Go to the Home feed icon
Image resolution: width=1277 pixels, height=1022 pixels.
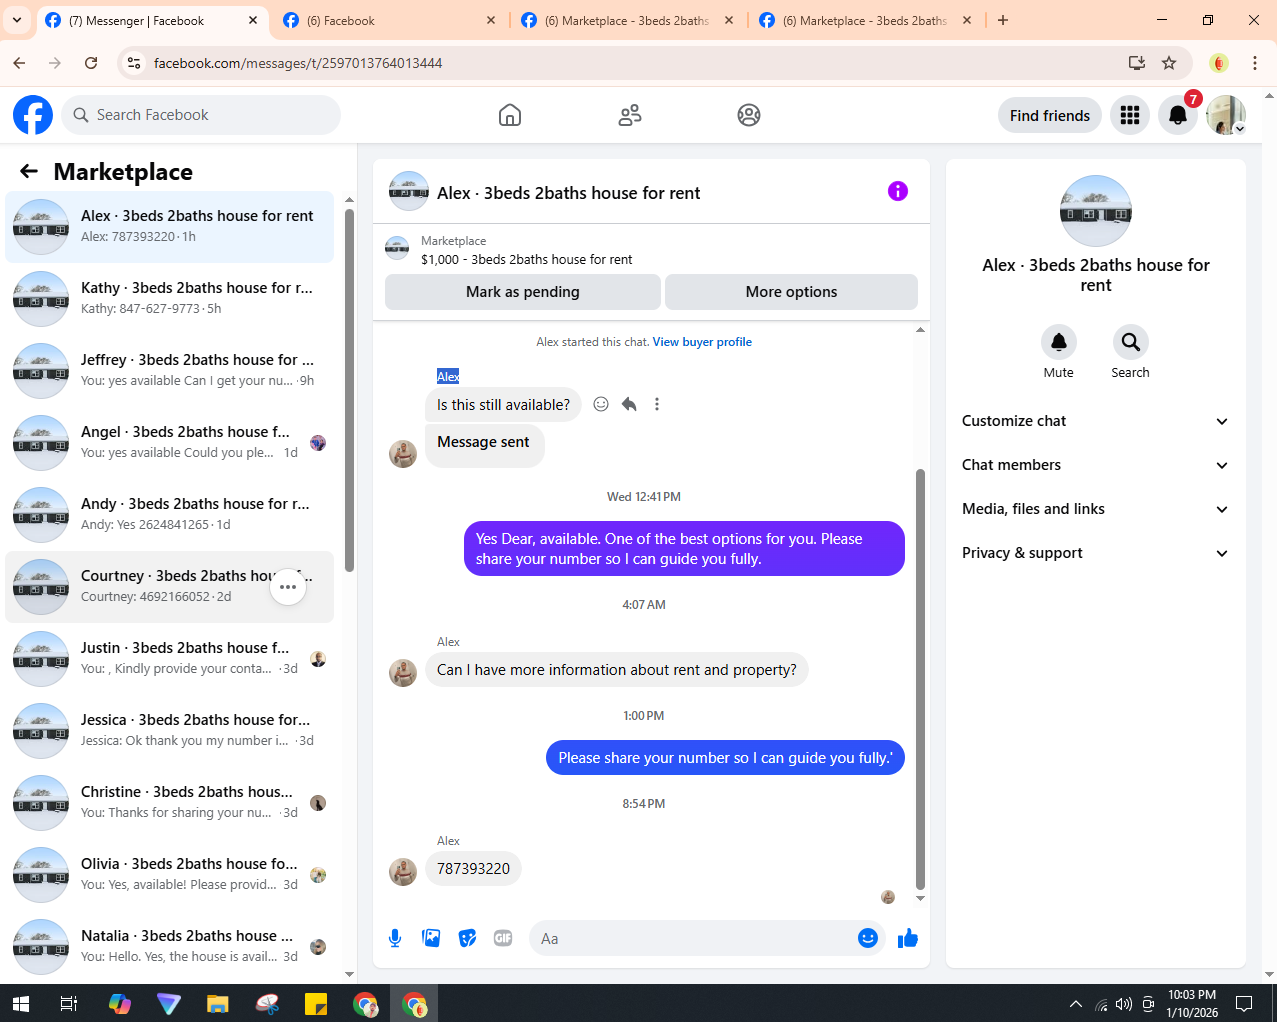pyautogui.click(x=510, y=115)
